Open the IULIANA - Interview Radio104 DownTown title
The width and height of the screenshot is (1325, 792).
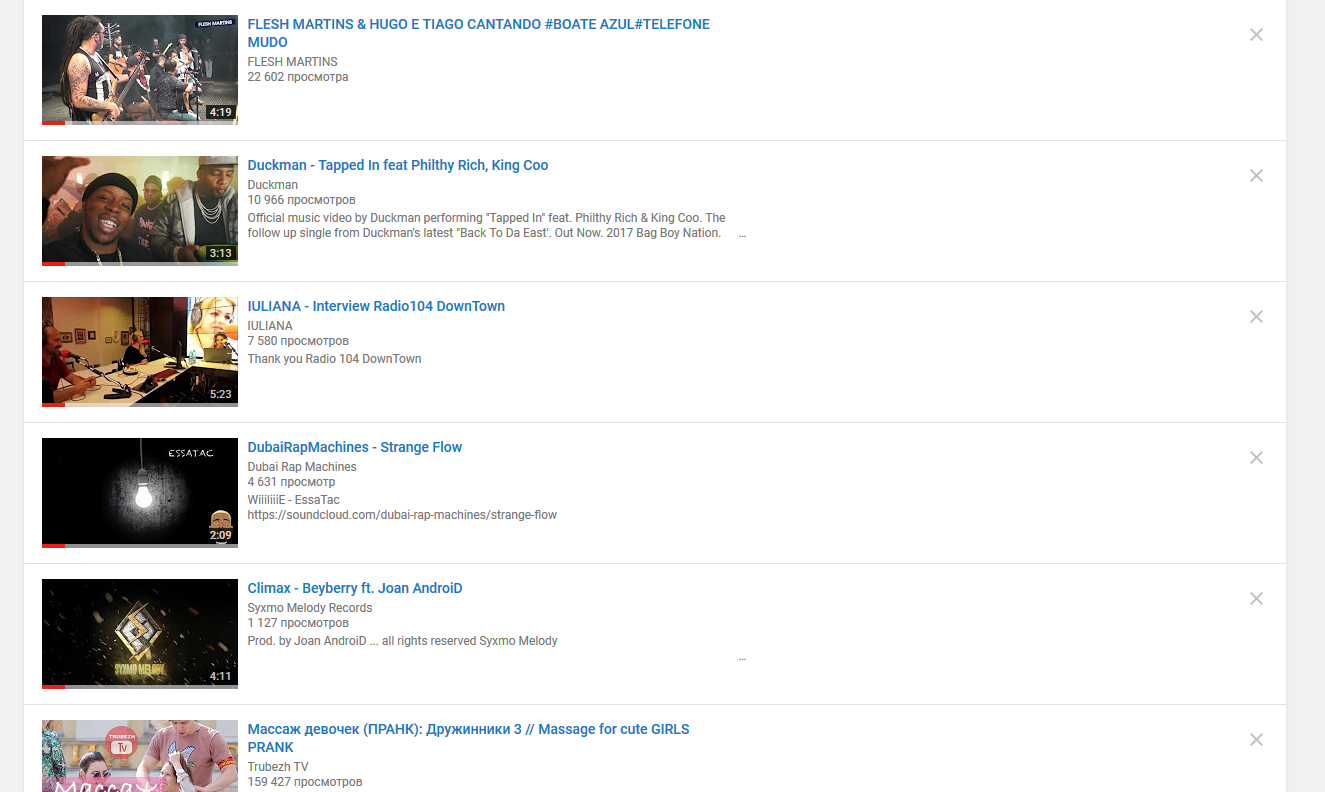(376, 306)
